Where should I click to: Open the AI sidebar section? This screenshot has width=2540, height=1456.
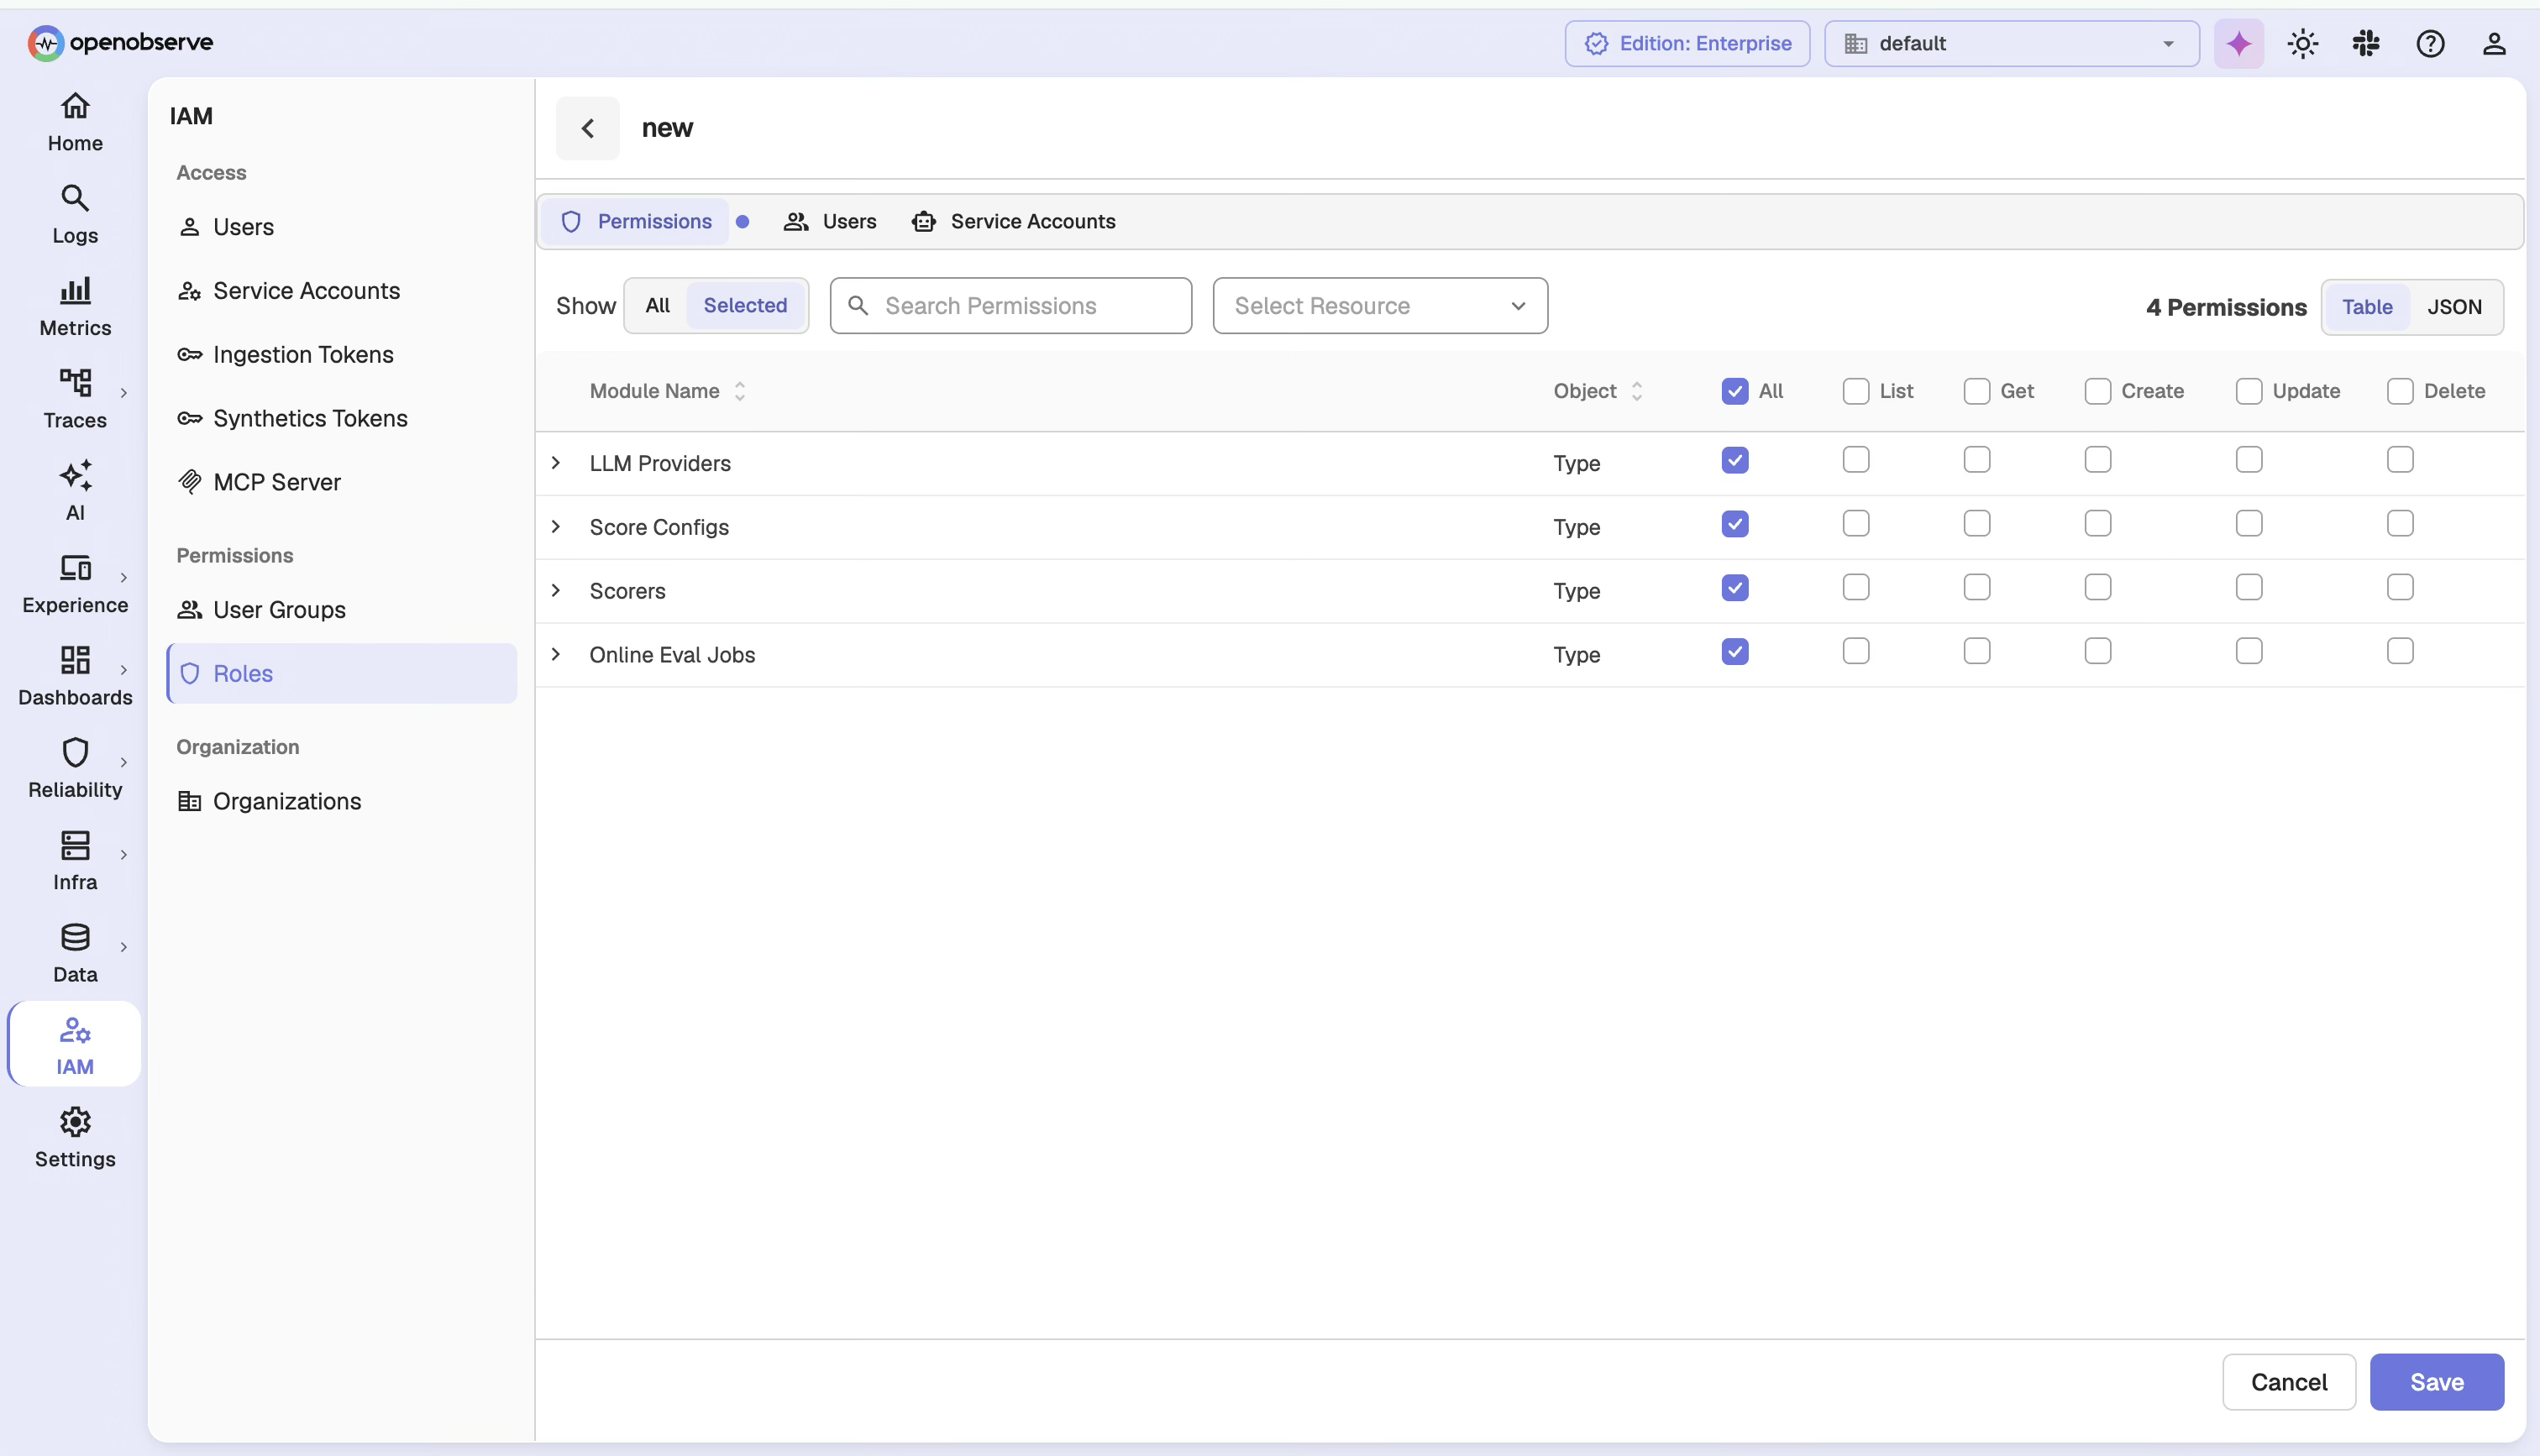(75, 492)
